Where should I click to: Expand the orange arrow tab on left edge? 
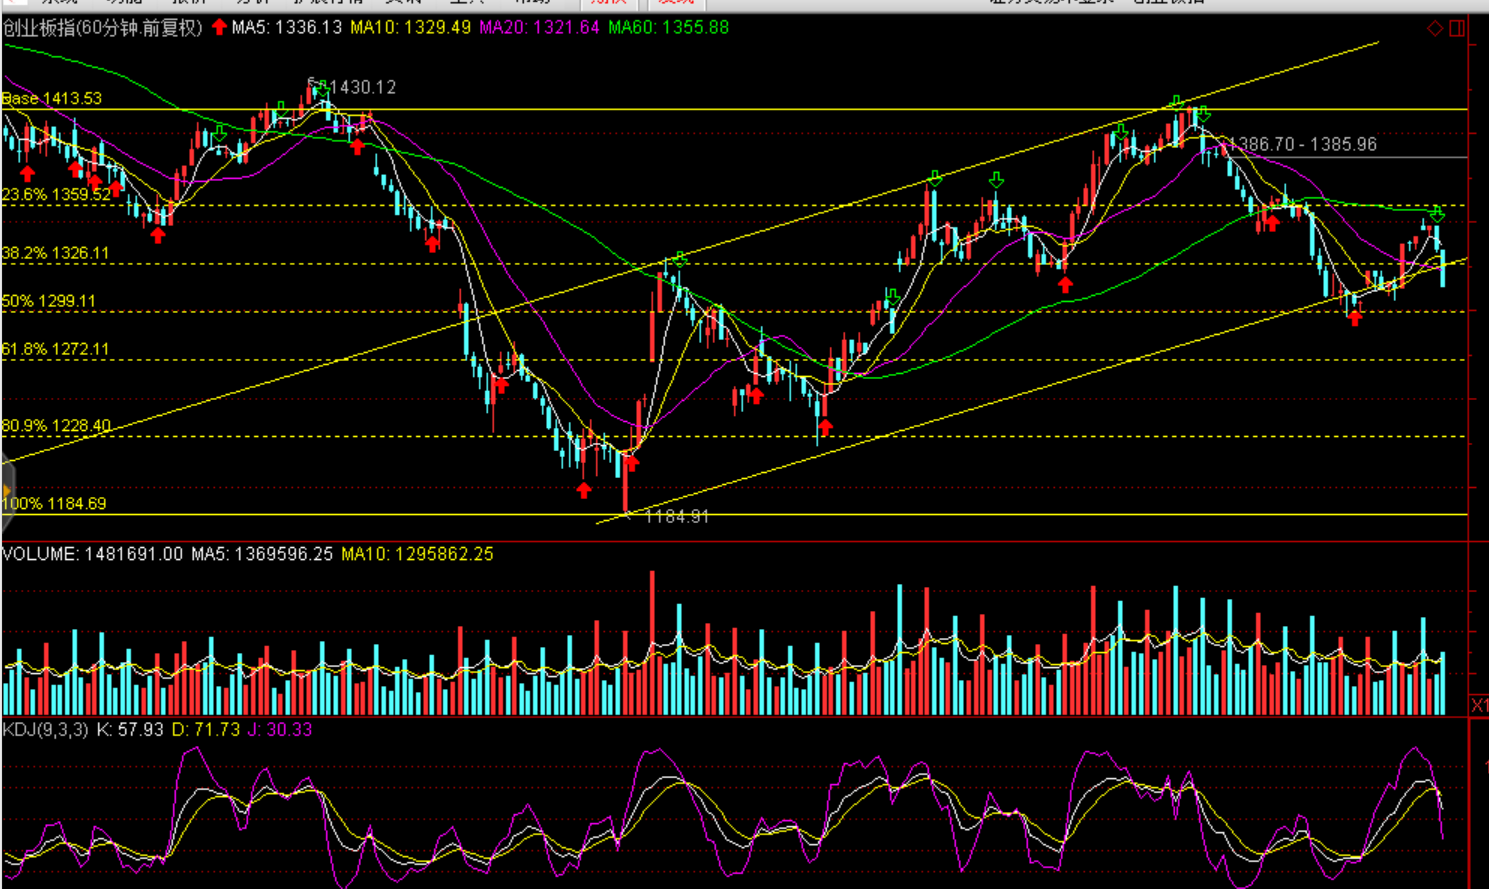[x=6, y=492]
